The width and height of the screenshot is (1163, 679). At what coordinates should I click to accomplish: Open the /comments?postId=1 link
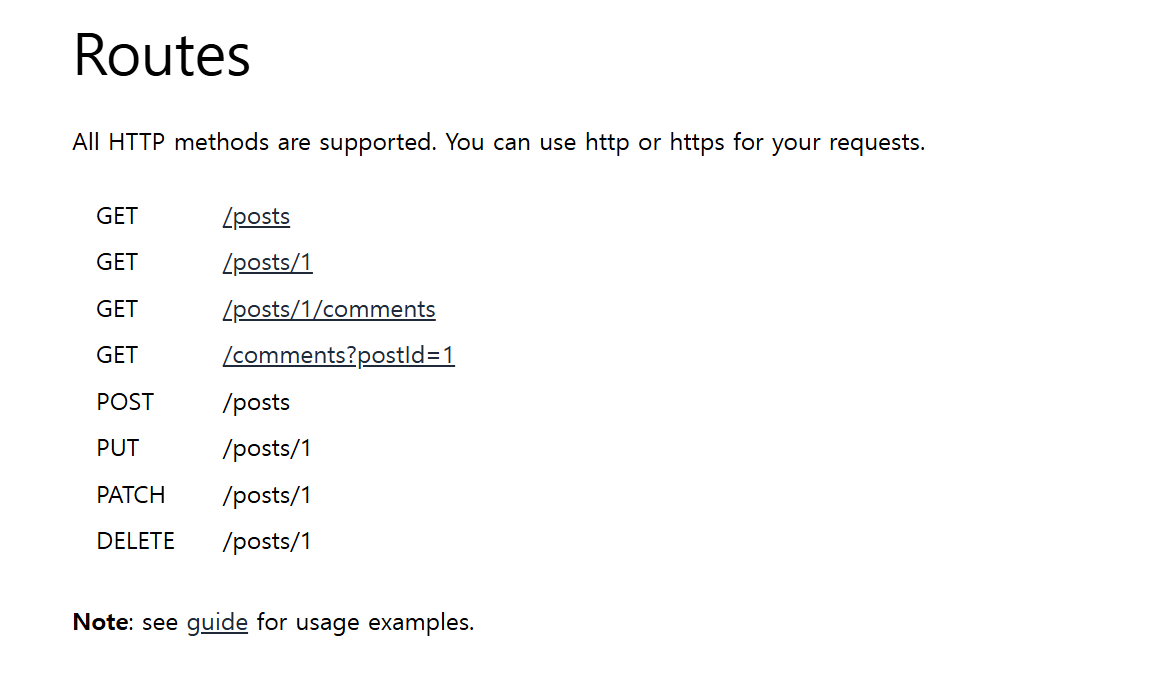click(x=338, y=355)
